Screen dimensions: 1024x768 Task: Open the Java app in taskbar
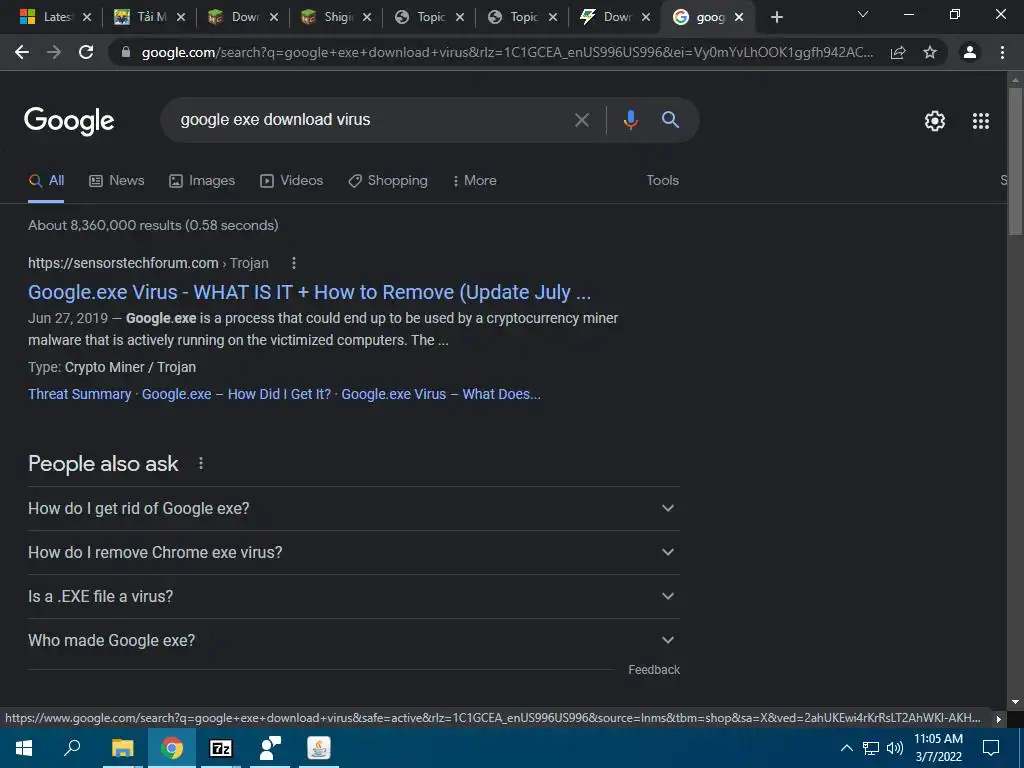319,748
